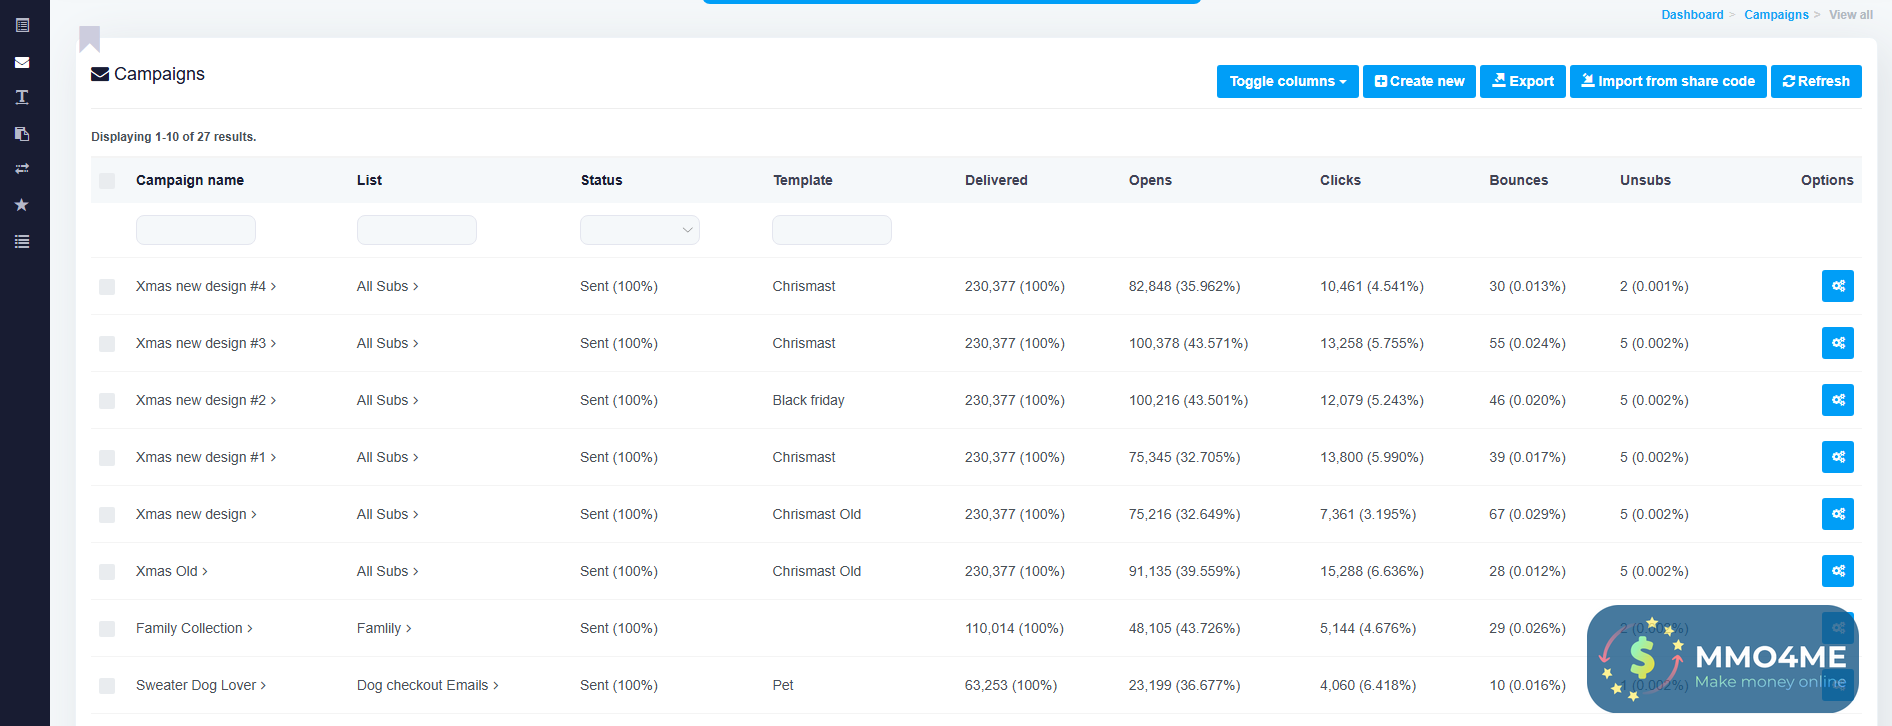Click the Delivered column header

(996, 180)
